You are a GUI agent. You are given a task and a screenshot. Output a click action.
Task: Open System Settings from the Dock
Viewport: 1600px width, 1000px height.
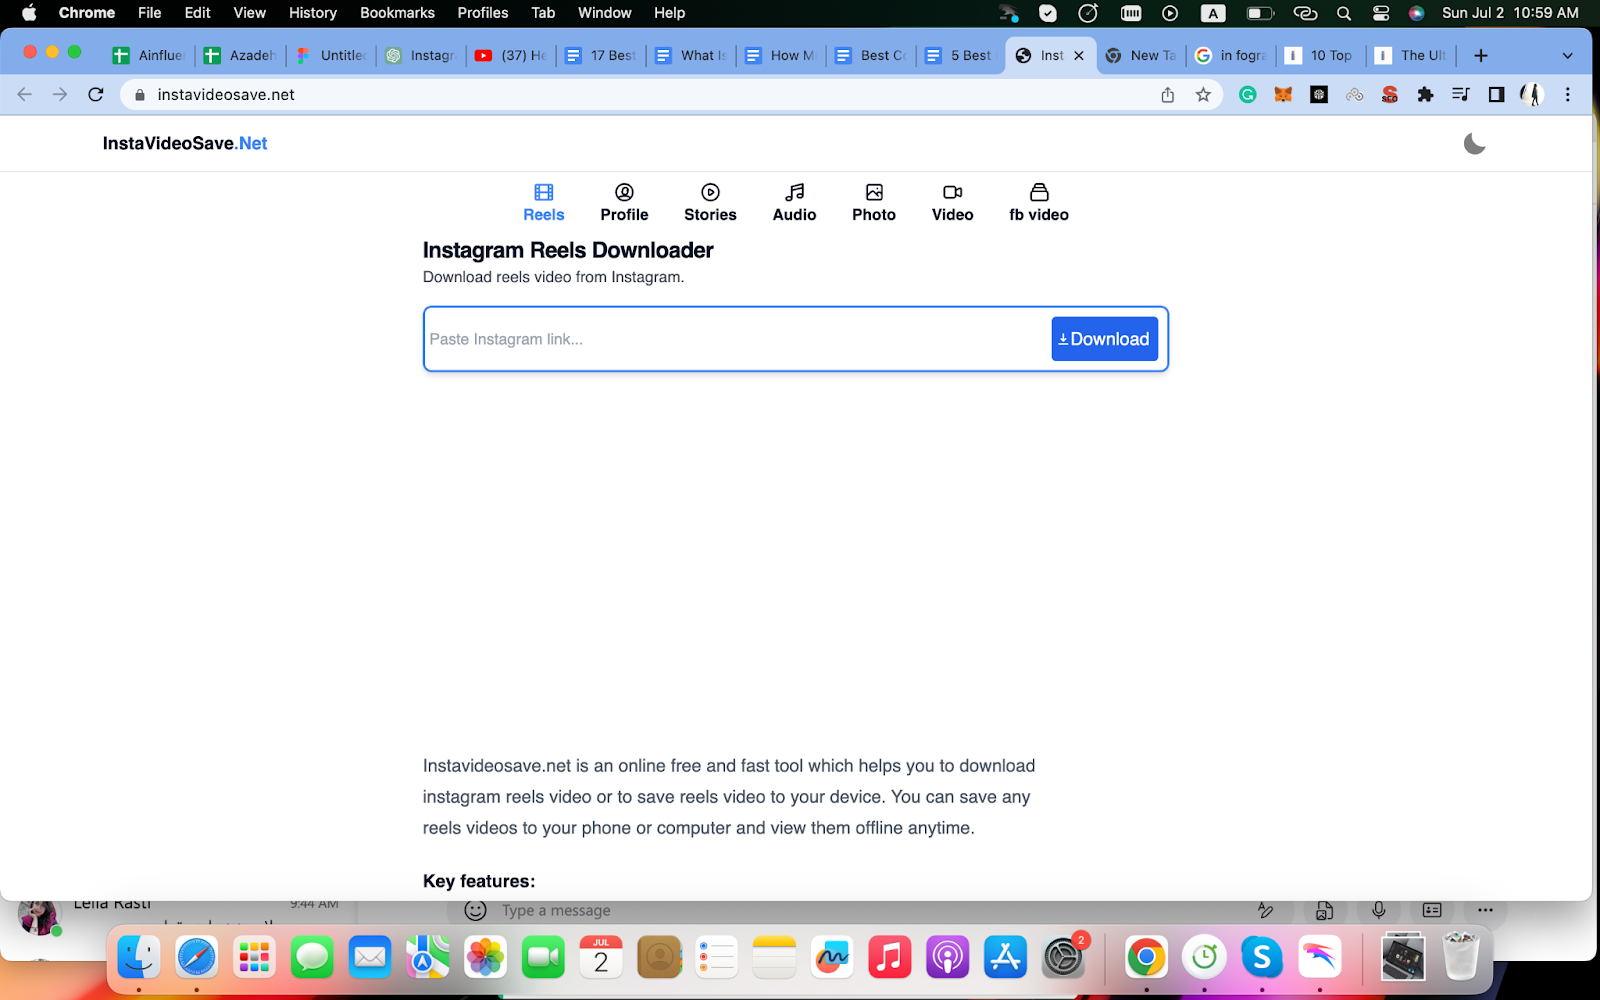(x=1063, y=957)
